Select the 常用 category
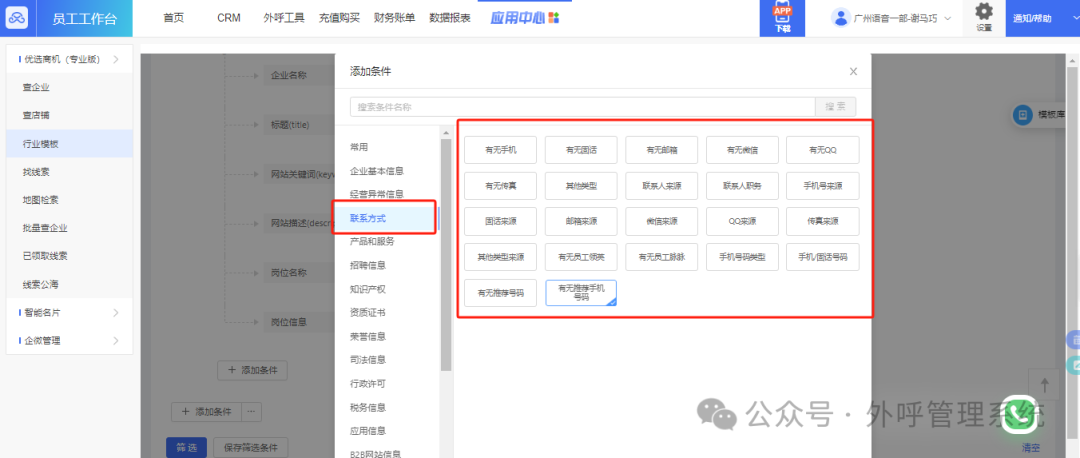Image resolution: width=1080 pixels, height=458 pixels. (x=359, y=147)
